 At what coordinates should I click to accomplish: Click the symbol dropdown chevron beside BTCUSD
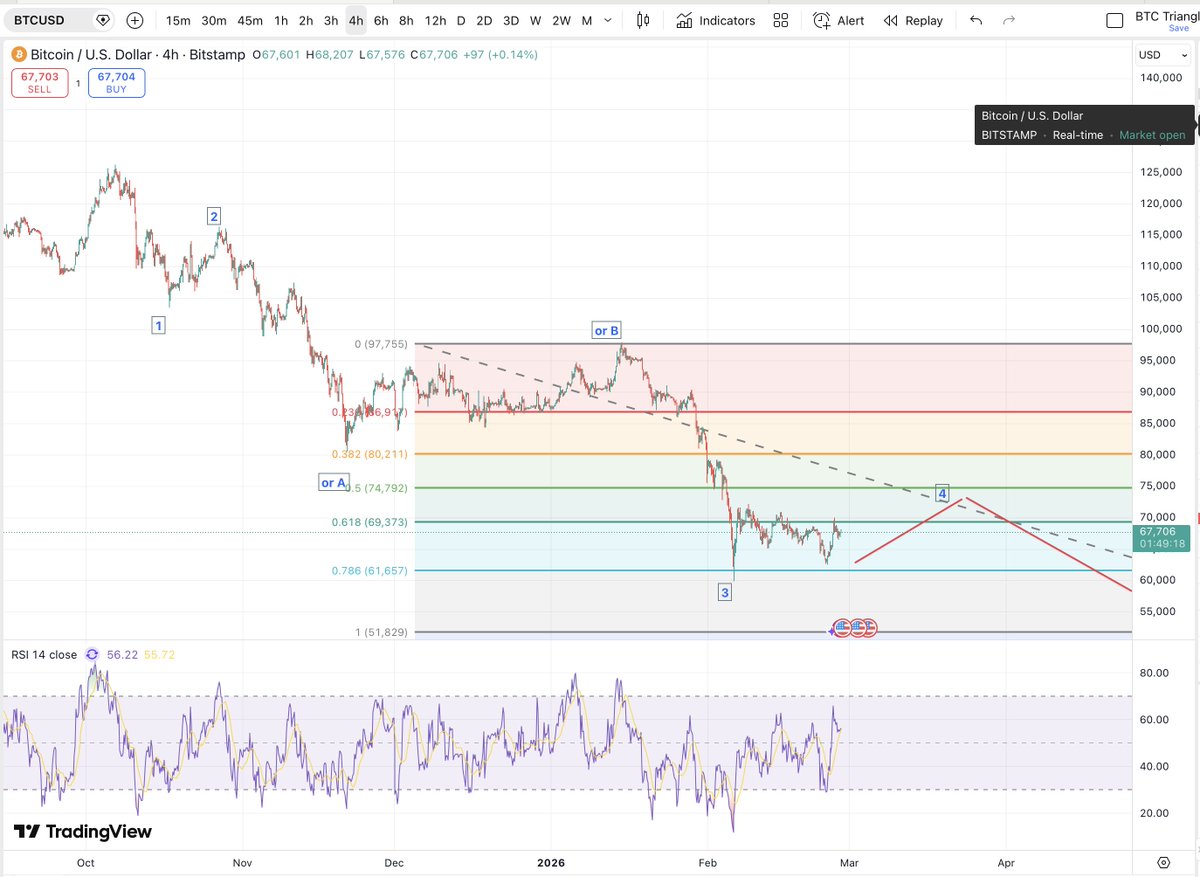tap(103, 20)
